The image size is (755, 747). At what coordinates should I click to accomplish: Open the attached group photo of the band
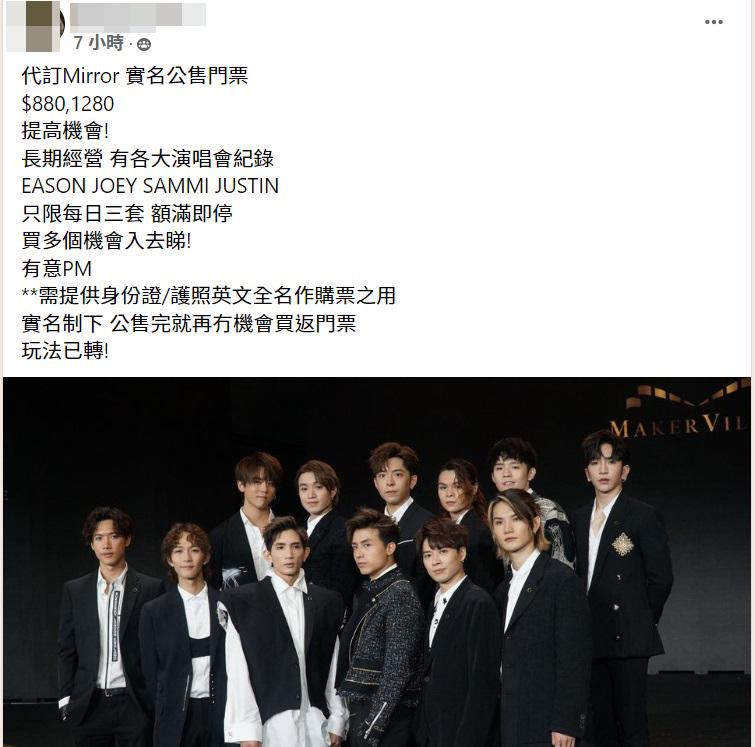377,562
